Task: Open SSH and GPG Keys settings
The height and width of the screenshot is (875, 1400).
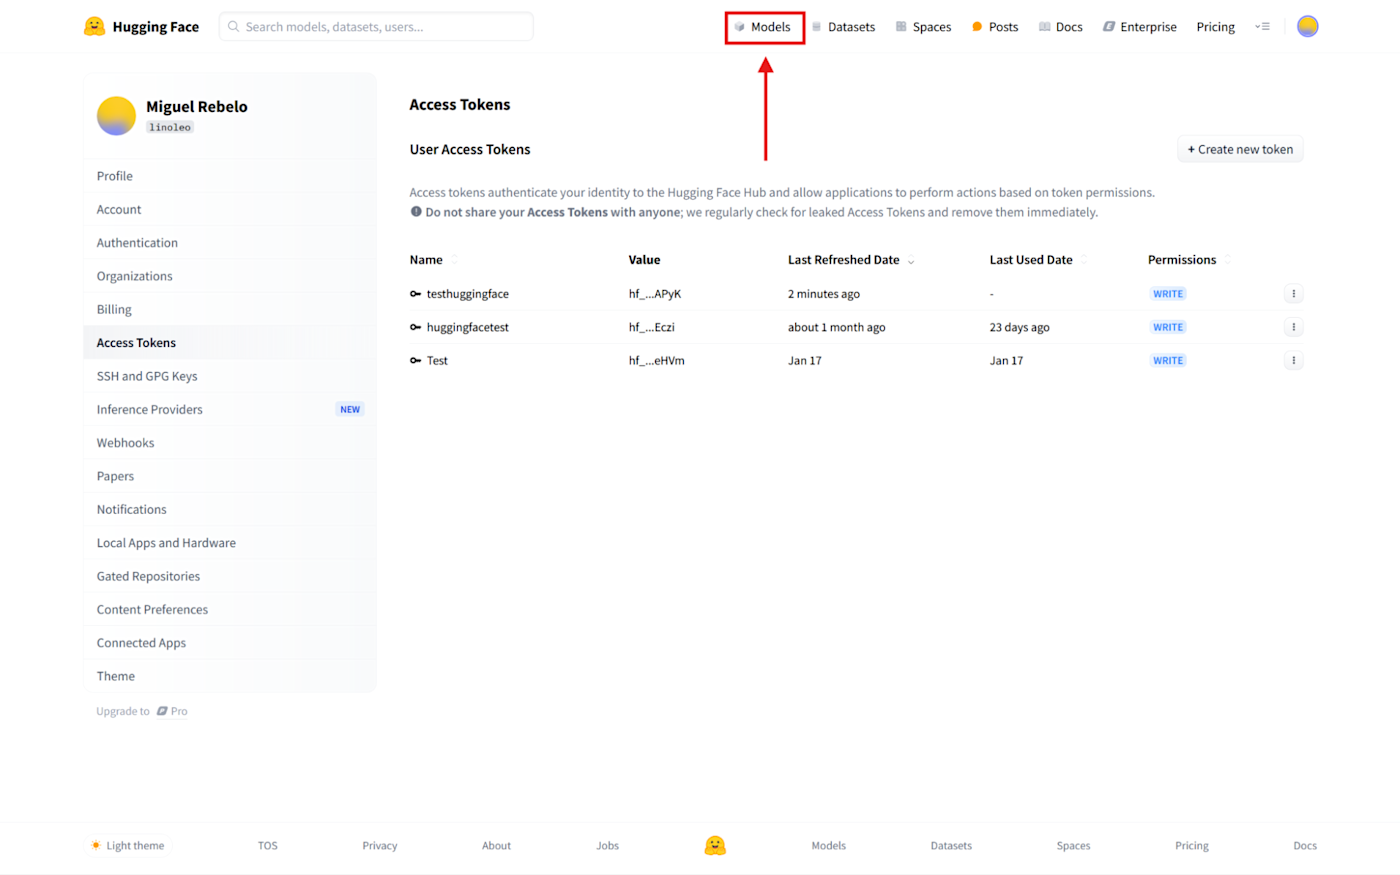Action: pyautogui.click(x=230, y=376)
